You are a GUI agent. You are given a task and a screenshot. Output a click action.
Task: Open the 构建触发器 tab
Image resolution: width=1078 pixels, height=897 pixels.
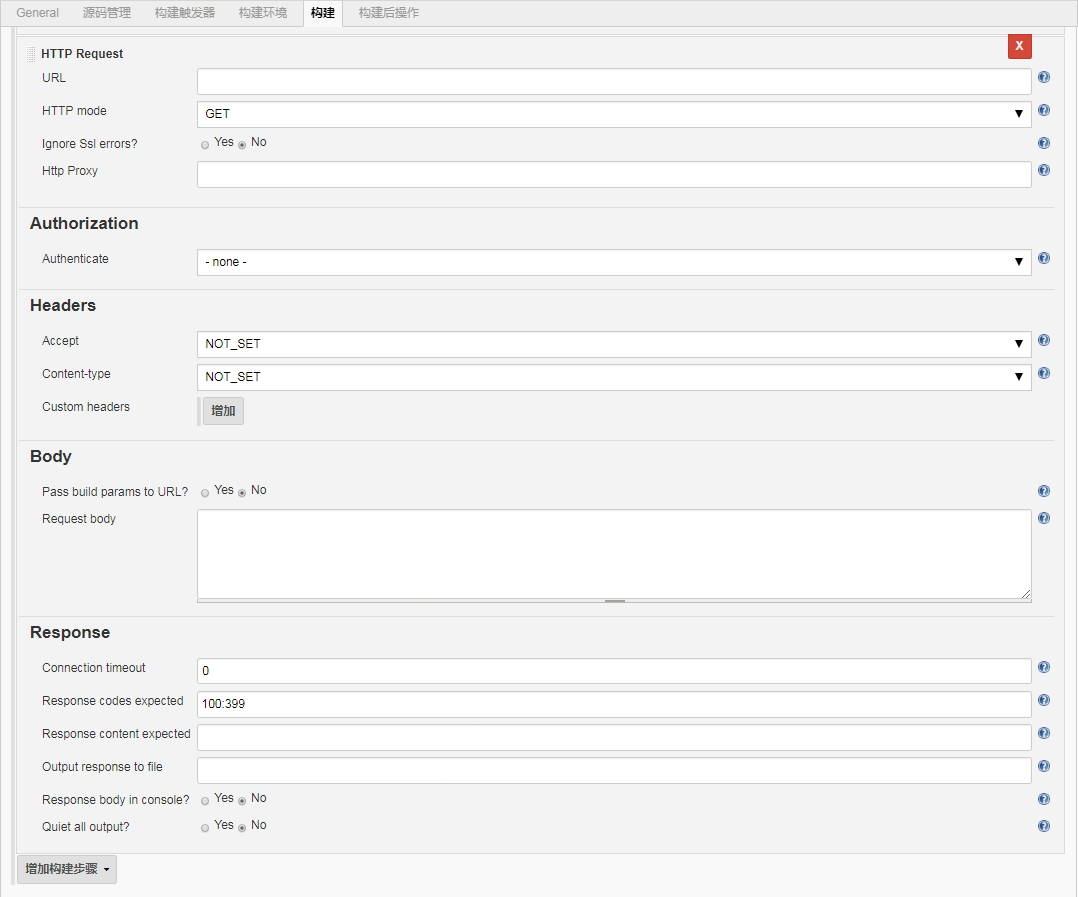click(185, 12)
